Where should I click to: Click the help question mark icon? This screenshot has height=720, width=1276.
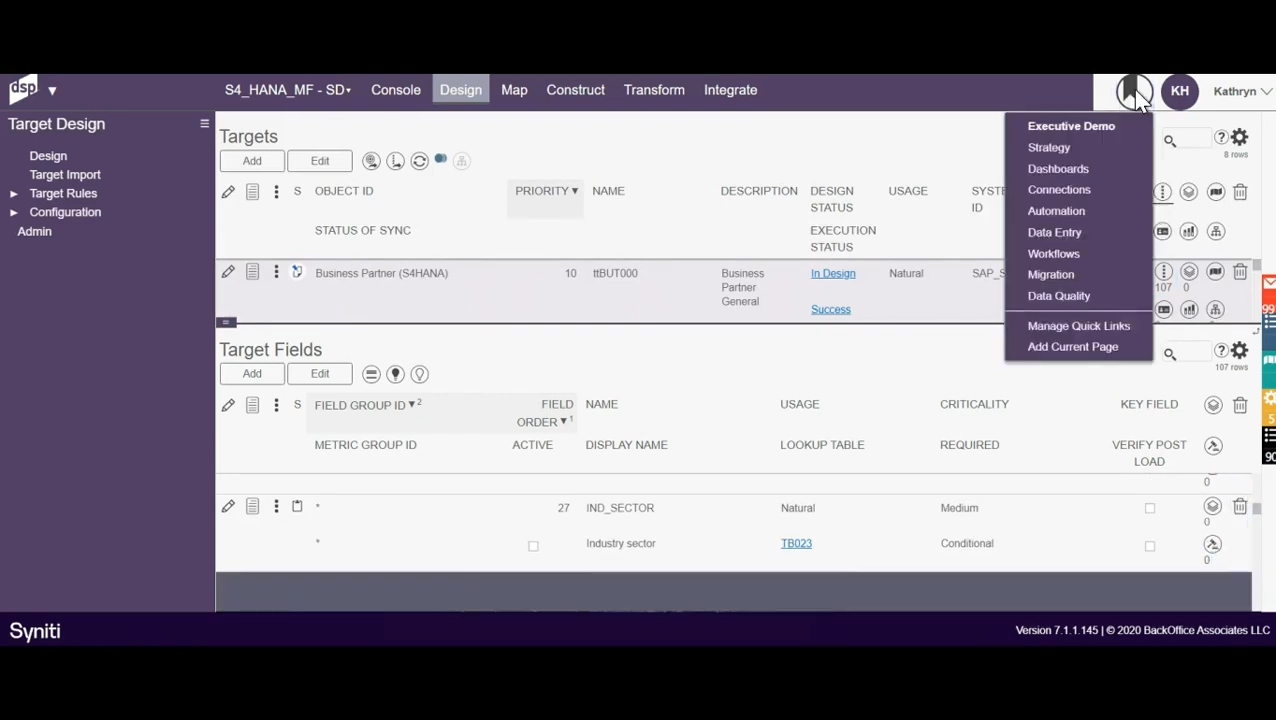pos(1220,138)
